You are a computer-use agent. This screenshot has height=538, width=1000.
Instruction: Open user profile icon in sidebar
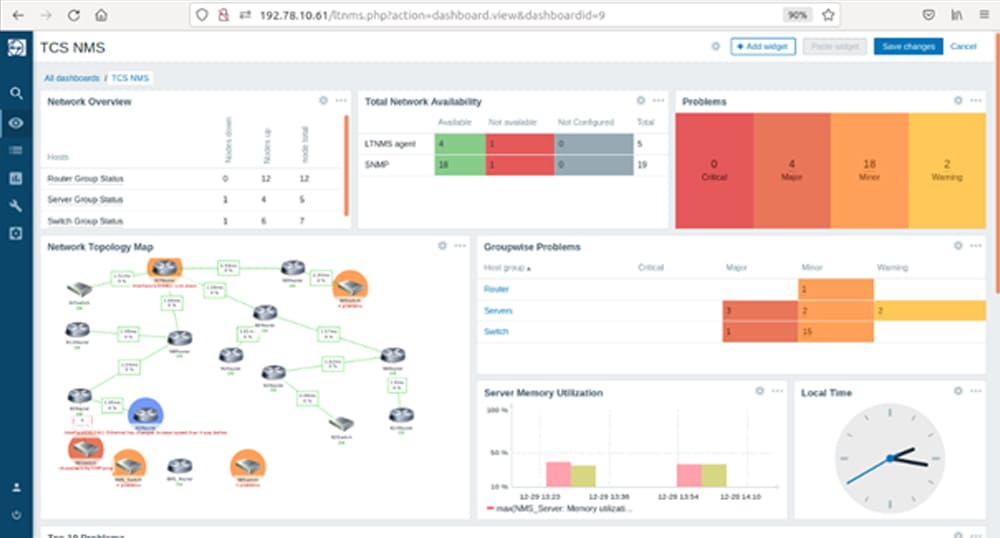tap(16, 488)
